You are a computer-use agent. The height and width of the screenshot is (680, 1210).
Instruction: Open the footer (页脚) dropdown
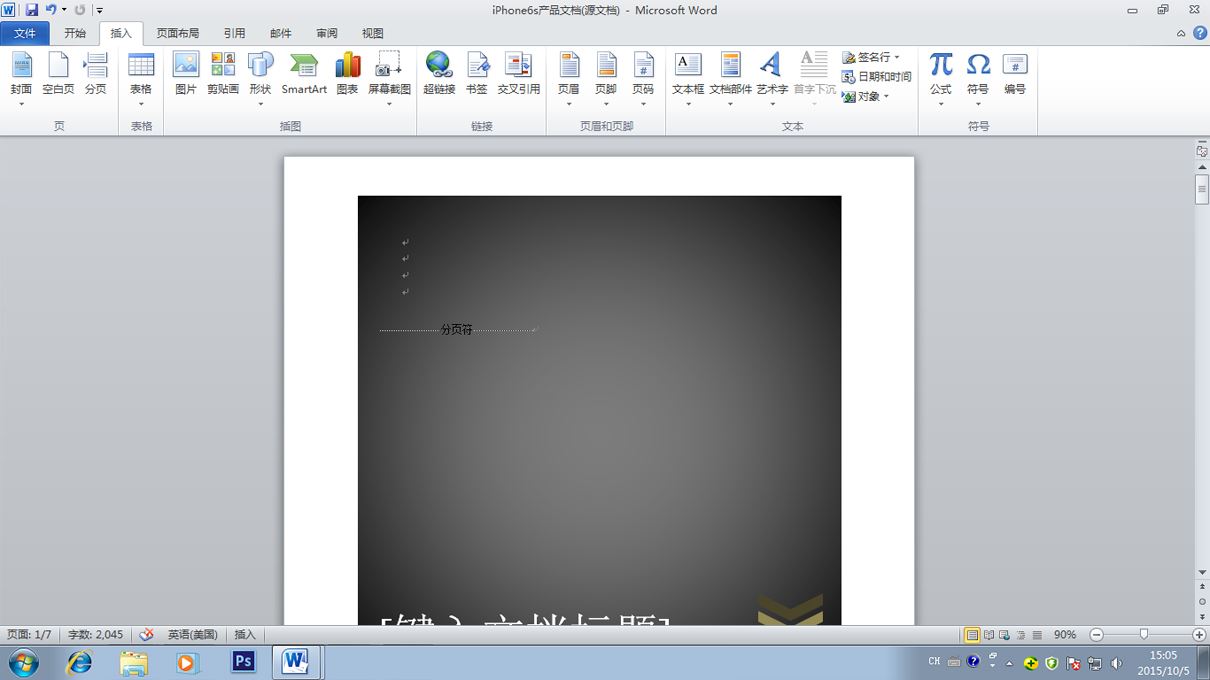[606, 80]
